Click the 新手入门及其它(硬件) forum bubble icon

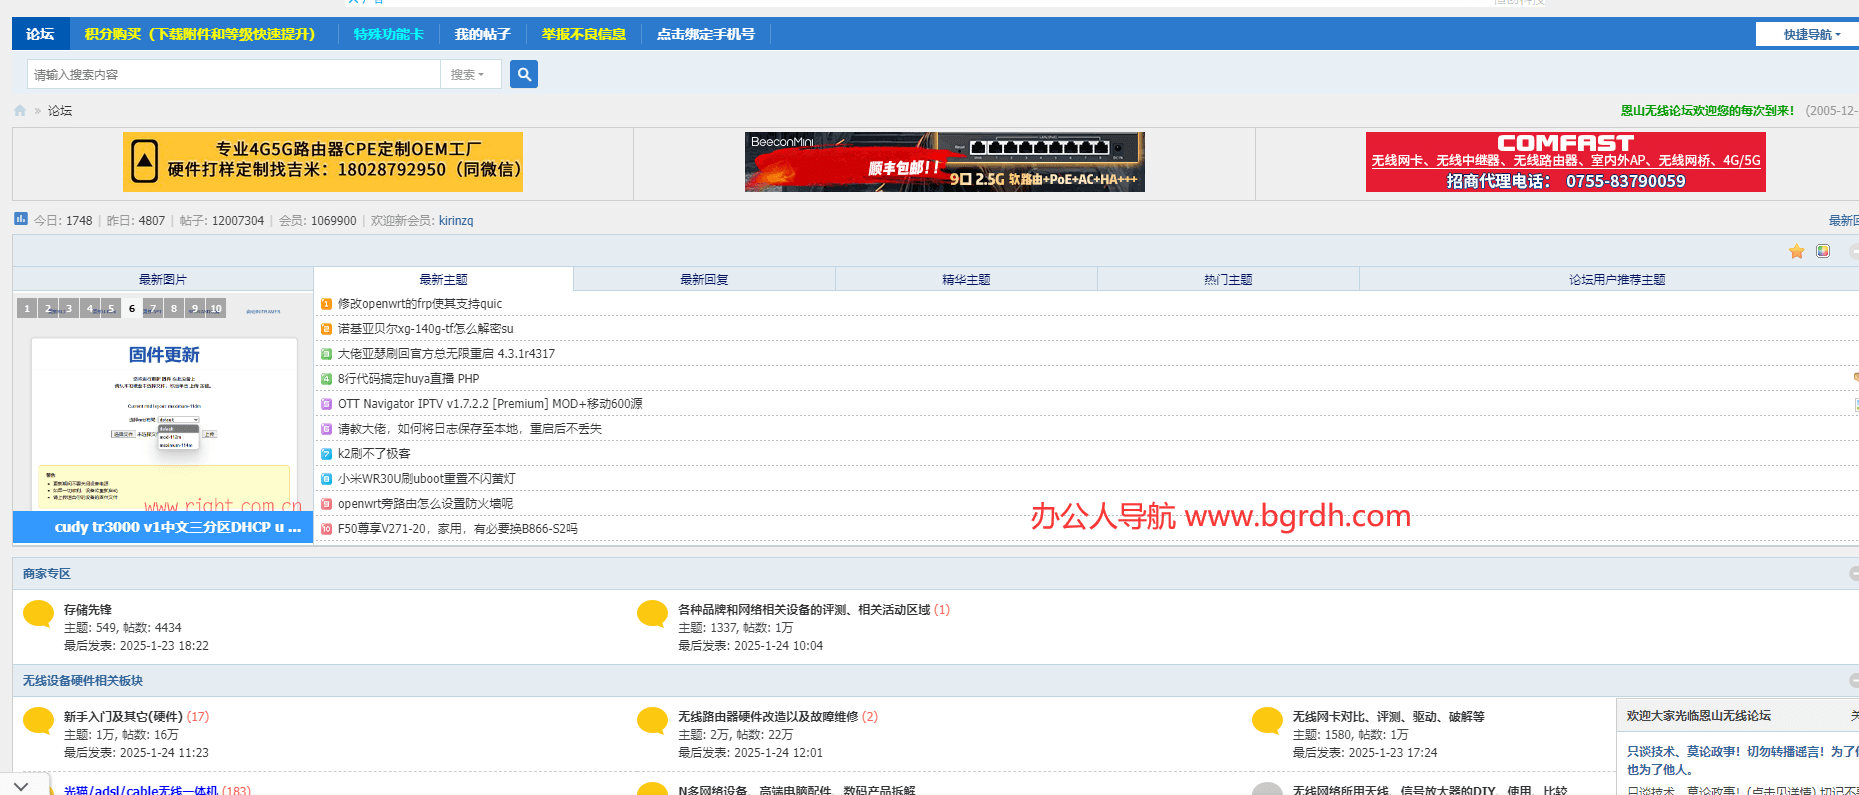coord(38,720)
